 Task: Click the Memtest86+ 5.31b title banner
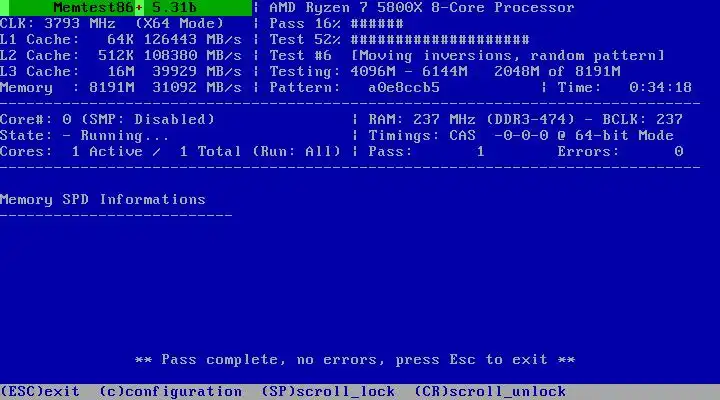pos(126,8)
